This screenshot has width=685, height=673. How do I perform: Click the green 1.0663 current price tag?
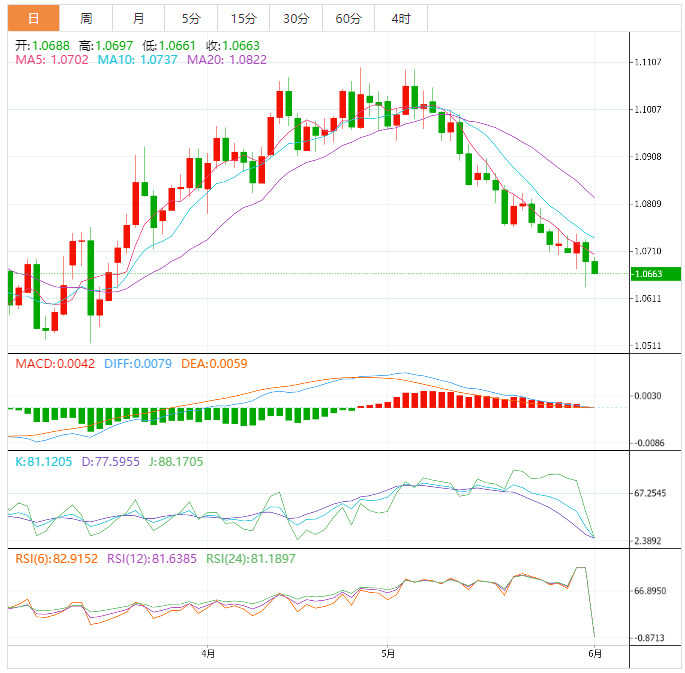point(656,274)
